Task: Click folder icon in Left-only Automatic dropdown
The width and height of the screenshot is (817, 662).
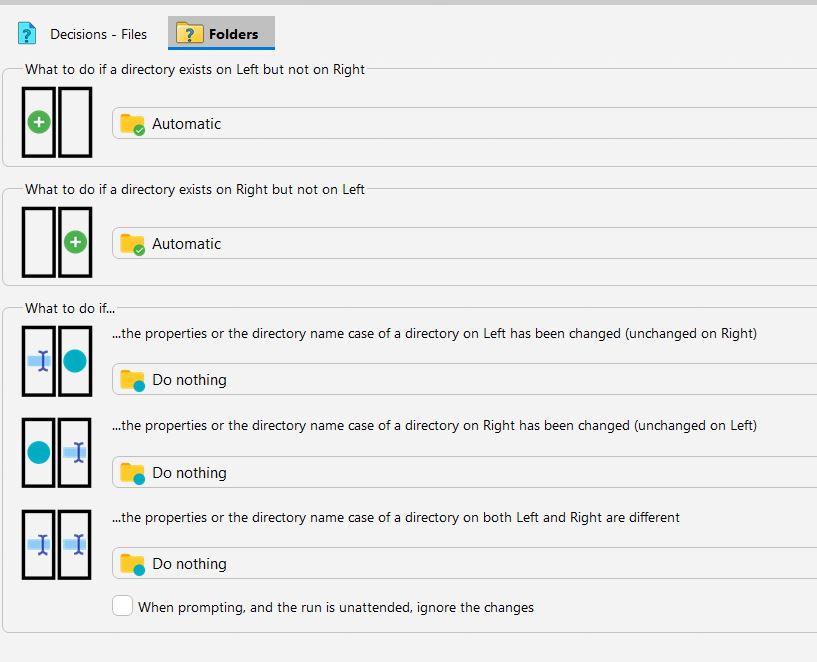Action: 132,124
